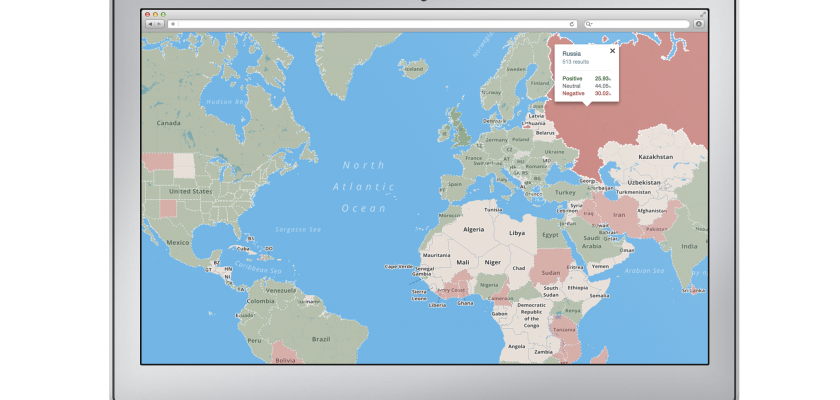840x400 pixels.
Task: Select Kazakhstan on the map
Action: (656, 157)
